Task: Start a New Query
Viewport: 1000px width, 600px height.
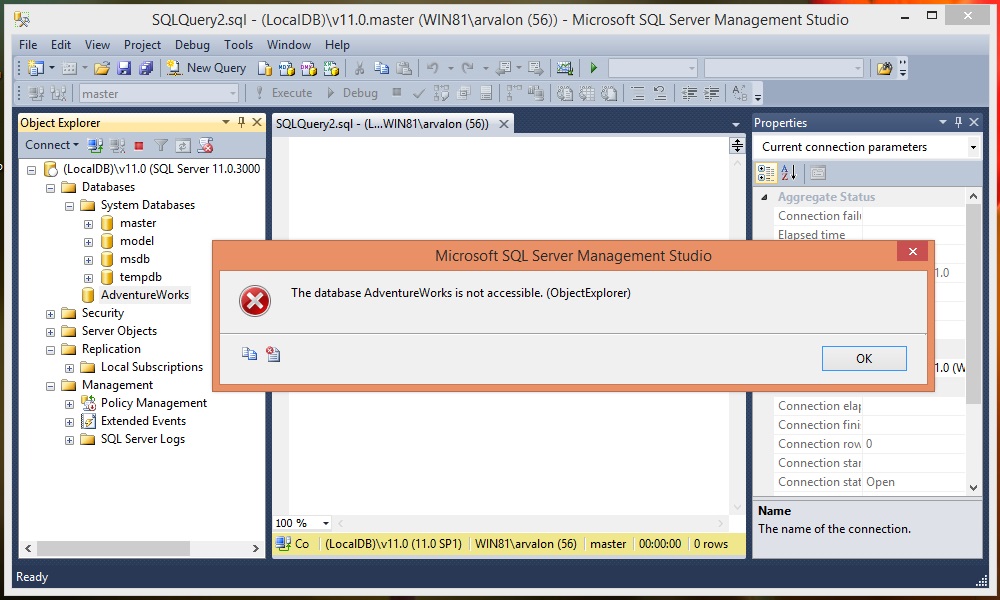Action: click(207, 68)
